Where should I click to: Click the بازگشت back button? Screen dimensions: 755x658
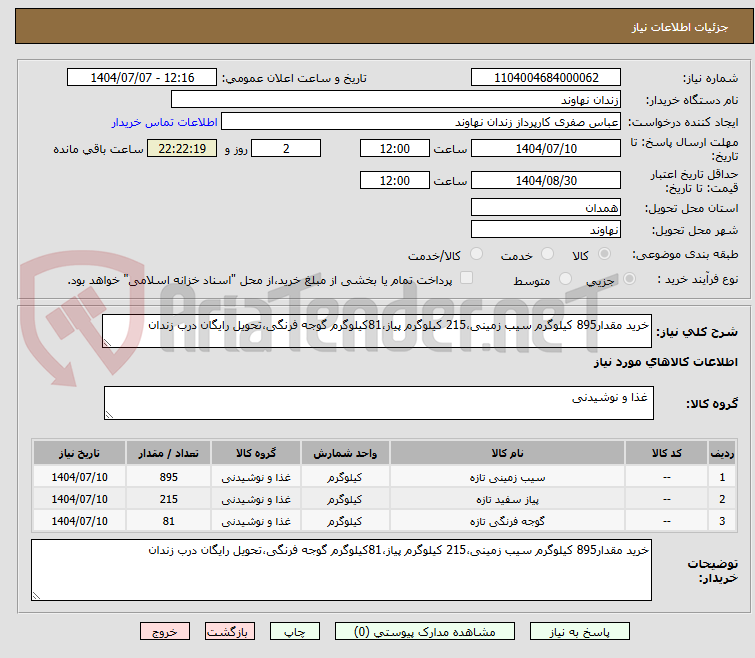click(230, 632)
